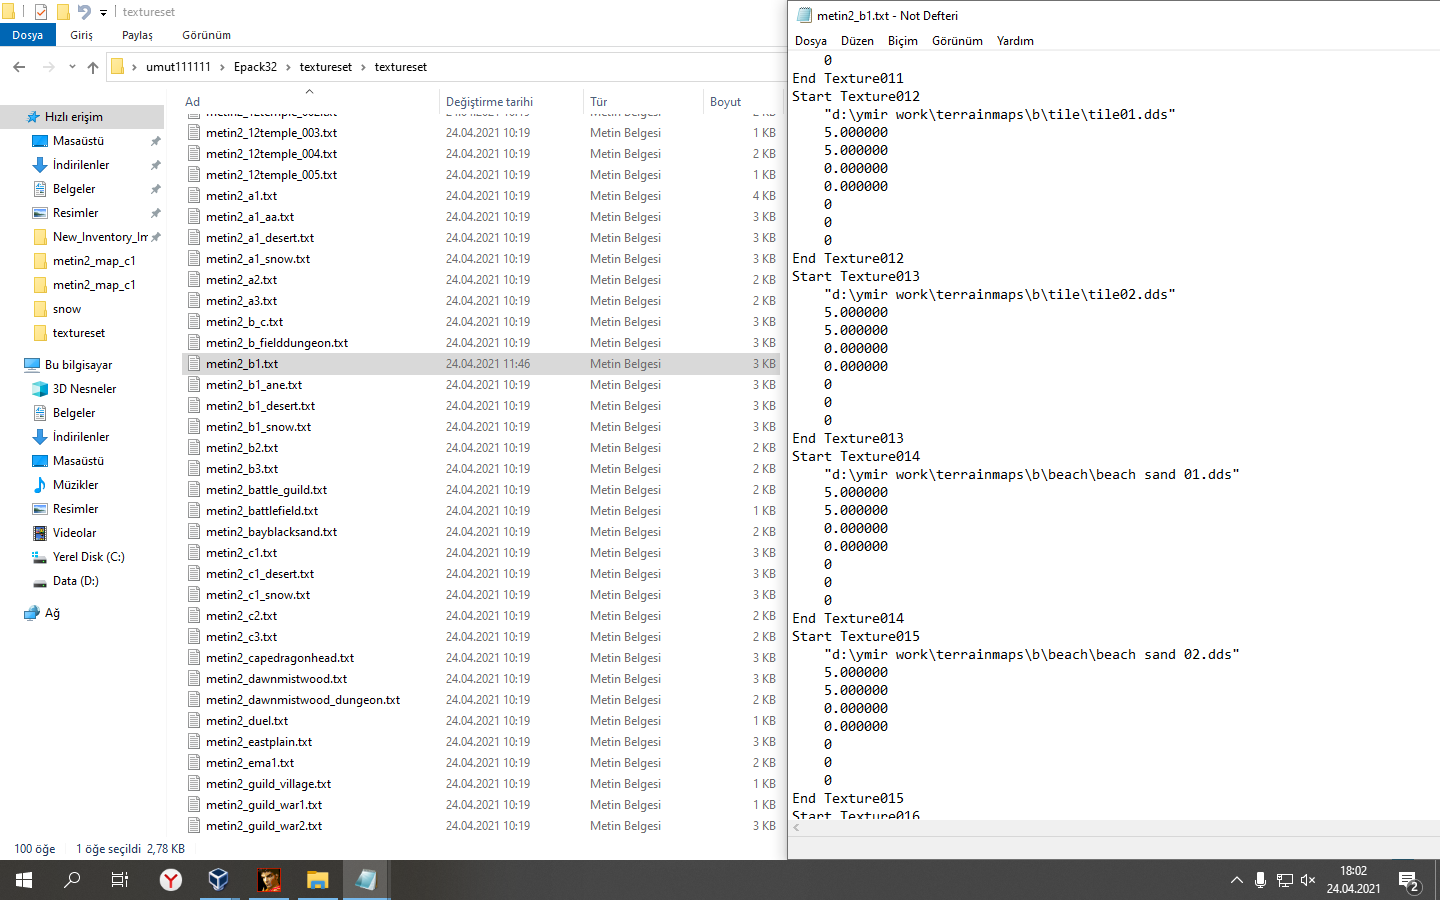
Task: Select file metin2_guild_war2.txt
Action: point(264,826)
